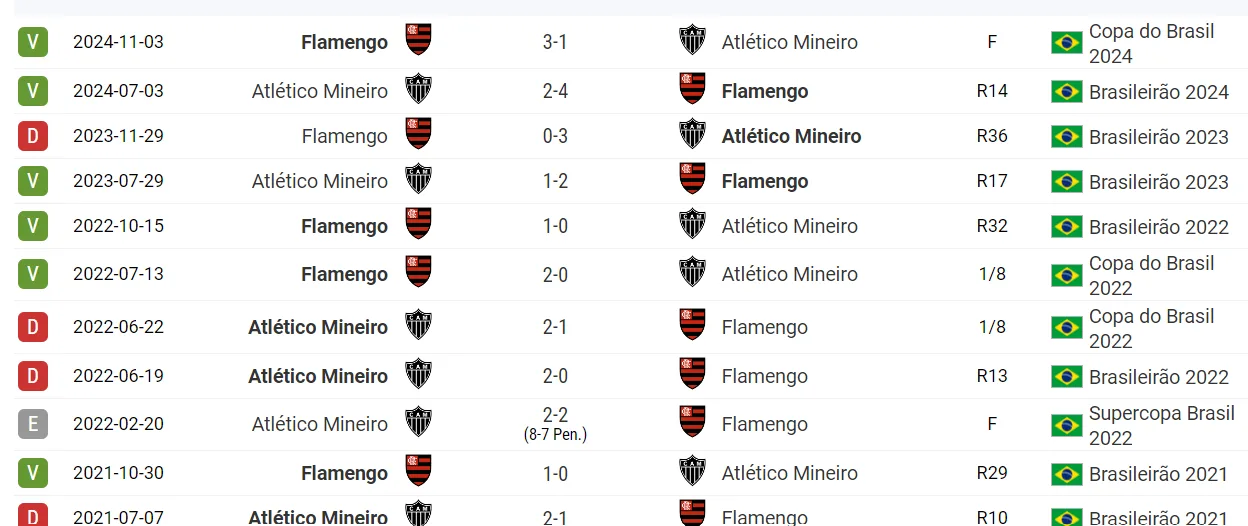
Task: Open Copa do Brasil 2022 on 2022-07-13 row
Action: click(1151, 275)
